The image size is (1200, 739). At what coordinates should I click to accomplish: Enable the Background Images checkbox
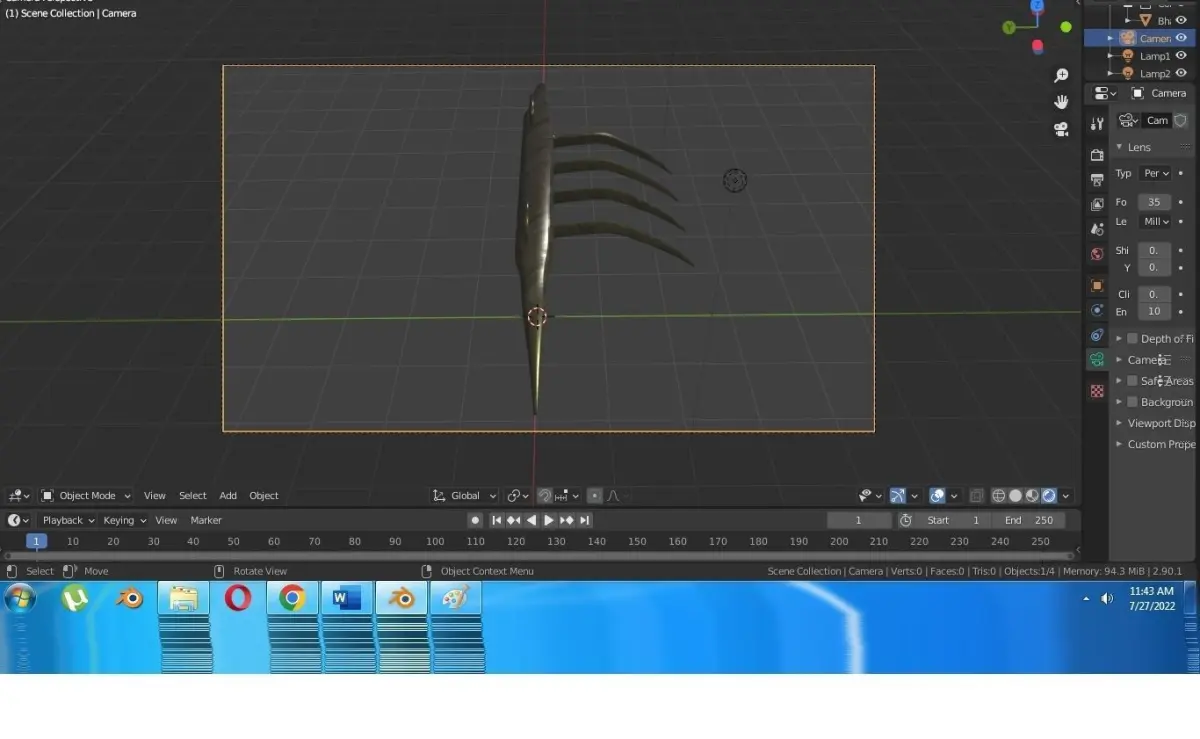point(1132,402)
